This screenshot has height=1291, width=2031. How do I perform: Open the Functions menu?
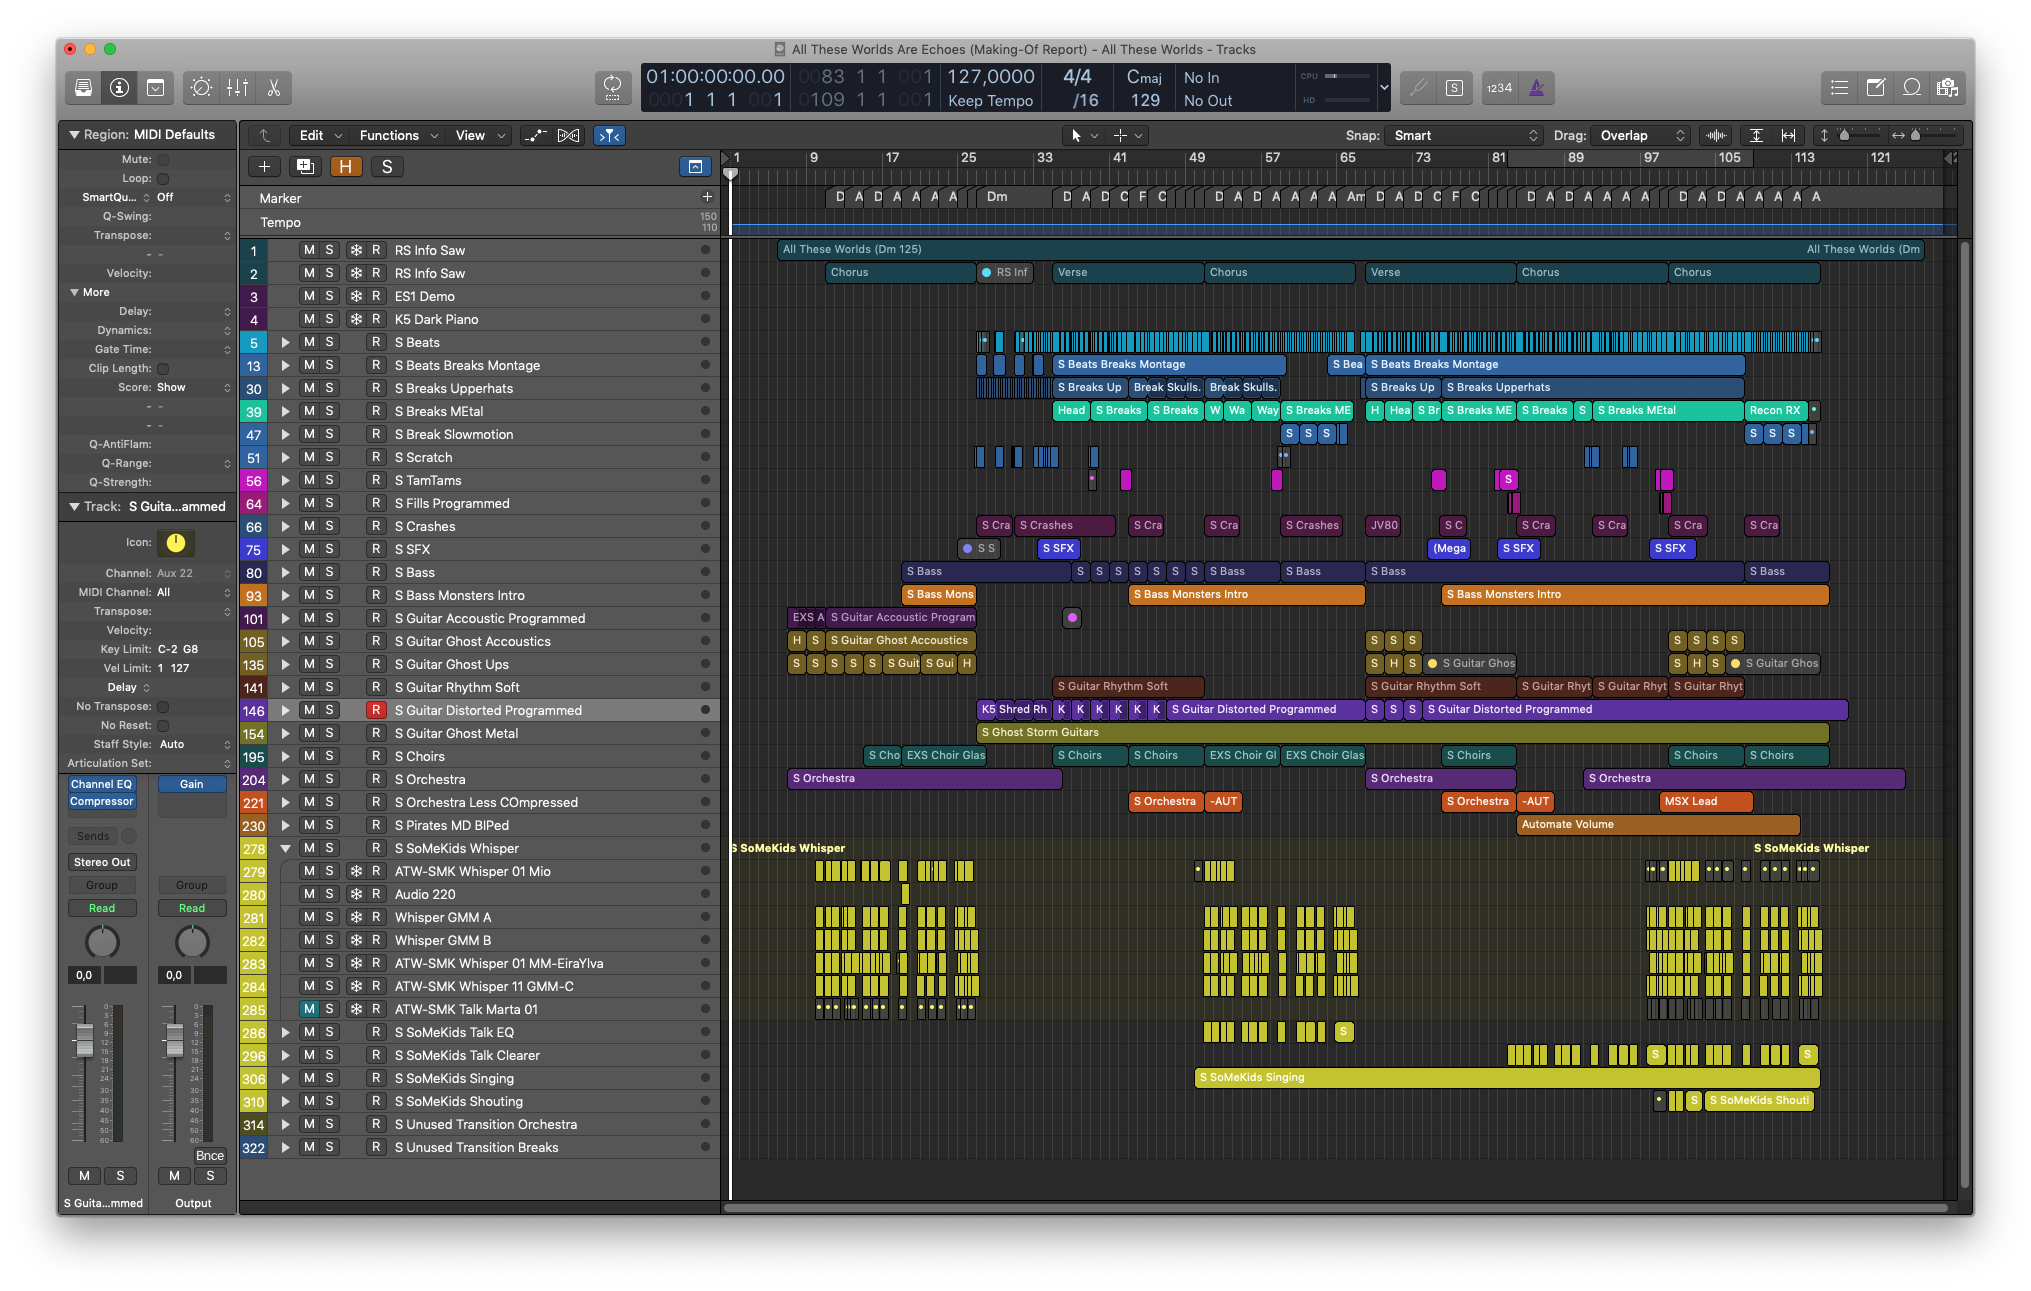397,136
